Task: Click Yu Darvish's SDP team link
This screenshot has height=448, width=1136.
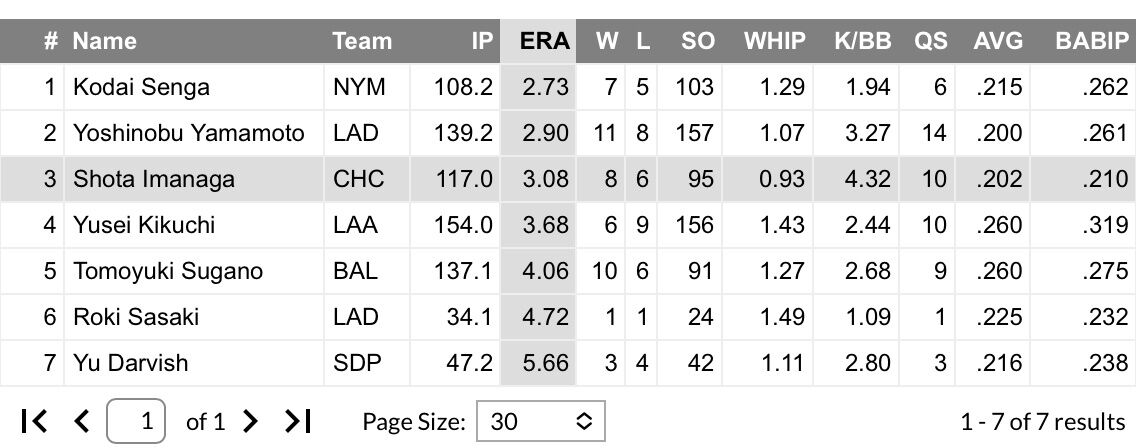Action: coord(357,362)
